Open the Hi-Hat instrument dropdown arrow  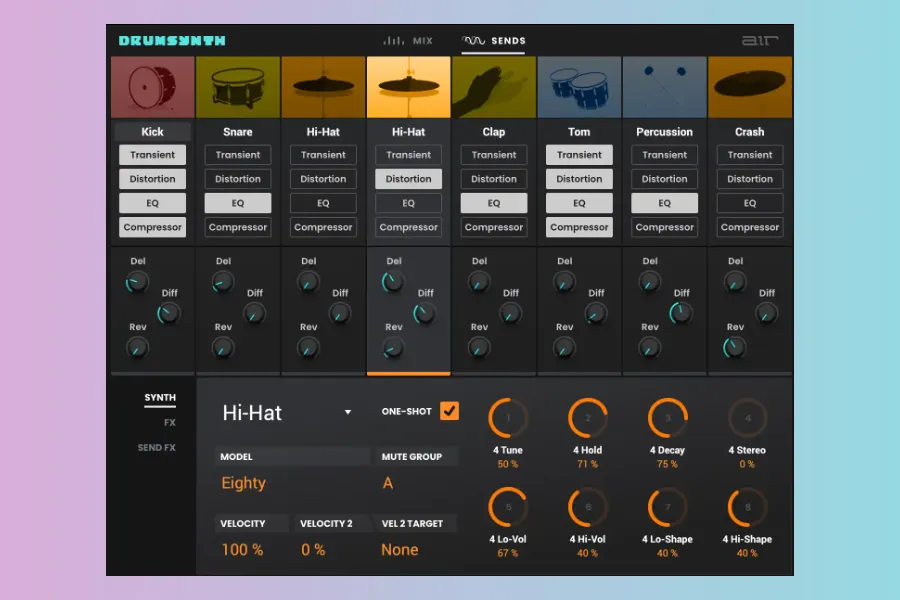click(348, 412)
